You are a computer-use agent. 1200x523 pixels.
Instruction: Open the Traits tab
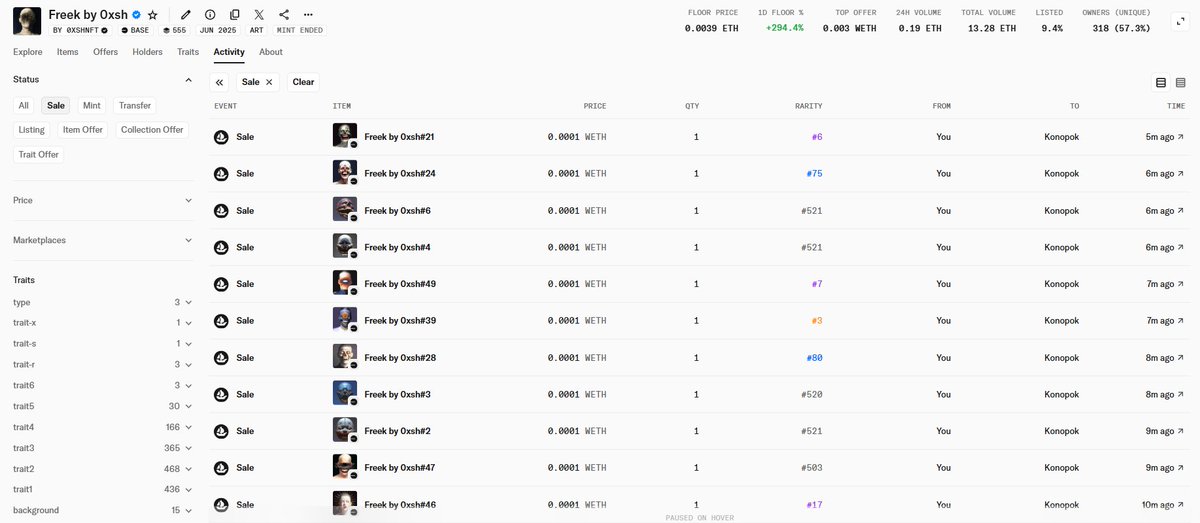[x=188, y=52]
